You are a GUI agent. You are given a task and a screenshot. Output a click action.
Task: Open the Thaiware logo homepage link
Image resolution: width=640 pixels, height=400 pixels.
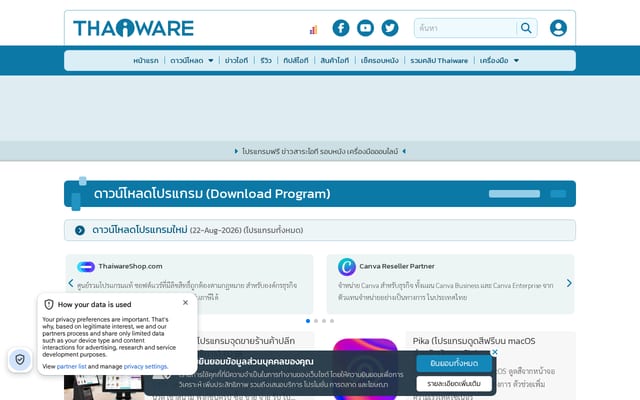coord(133,28)
